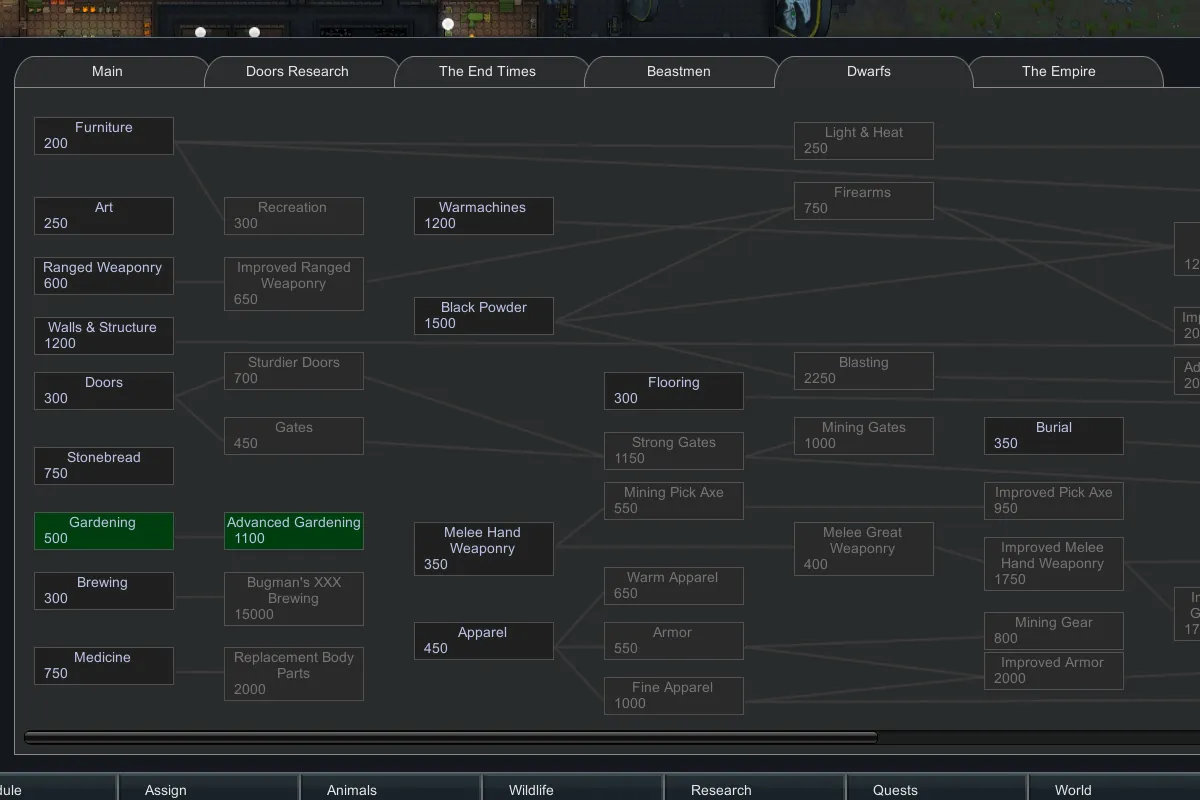This screenshot has width=1200, height=800.
Task: Click Bugman's XXX Brewing node
Action: point(294,599)
